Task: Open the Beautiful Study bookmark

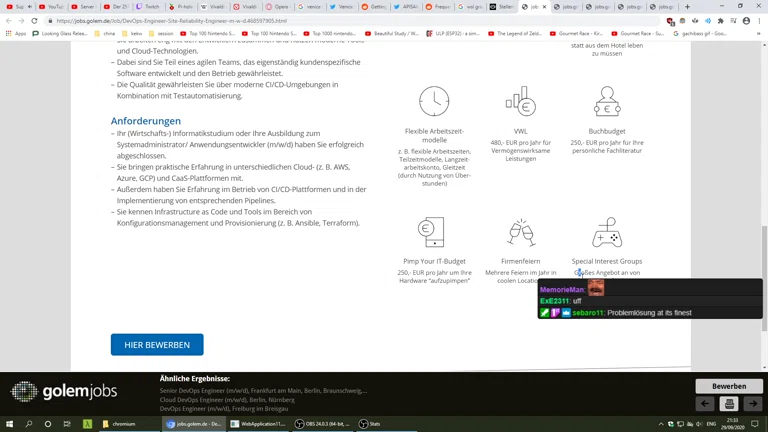Action: pyautogui.click(x=392, y=34)
